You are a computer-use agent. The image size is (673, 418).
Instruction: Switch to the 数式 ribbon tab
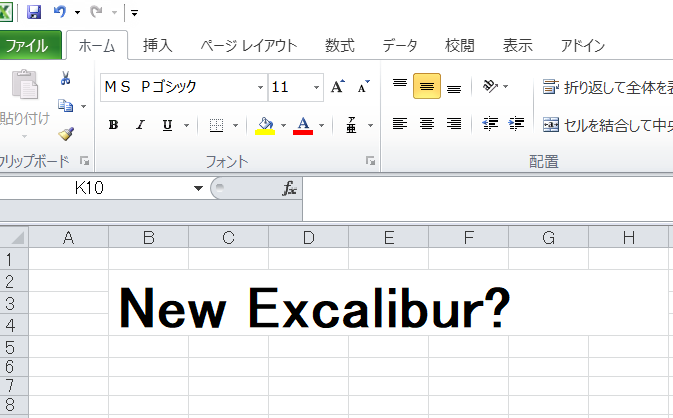point(339,45)
